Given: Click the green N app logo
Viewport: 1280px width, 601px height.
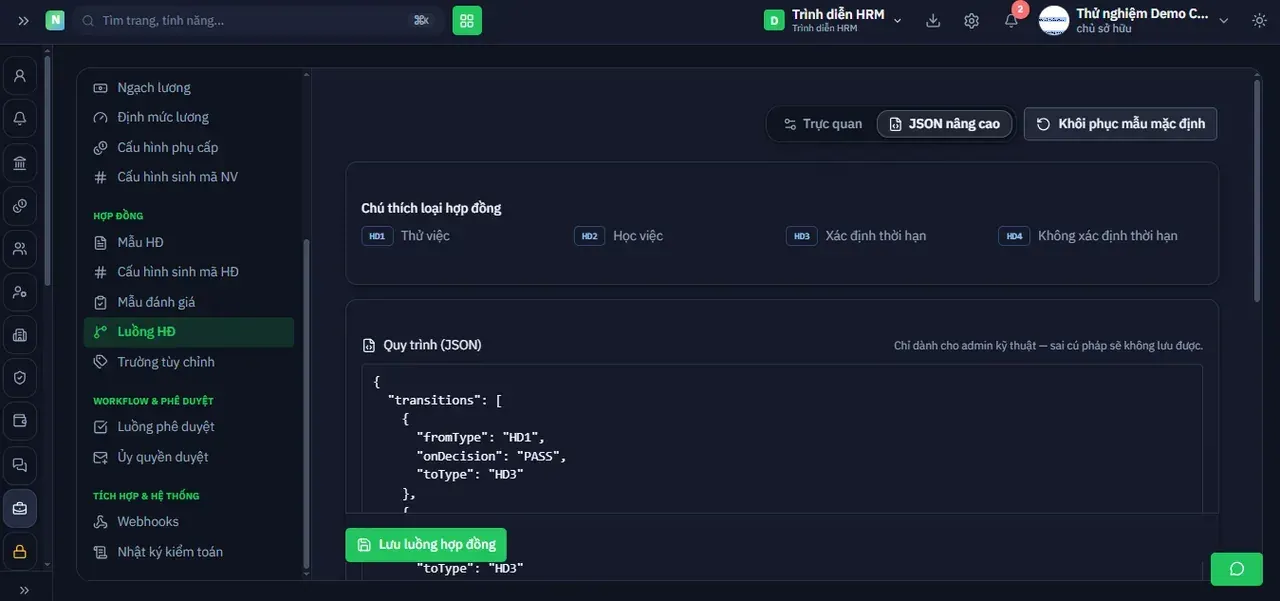Looking at the screenshot, I should pos(55,20).
